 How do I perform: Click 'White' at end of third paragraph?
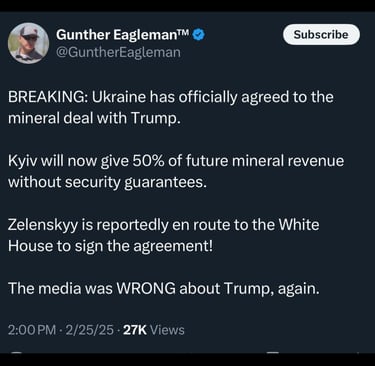tap(299, 225)
